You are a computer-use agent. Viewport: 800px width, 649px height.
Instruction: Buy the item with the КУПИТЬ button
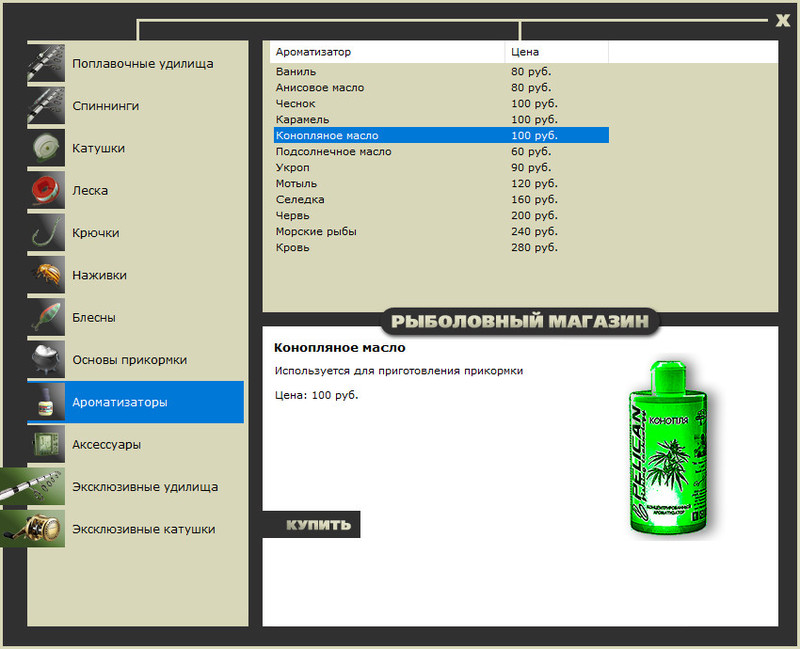point(311,525)
